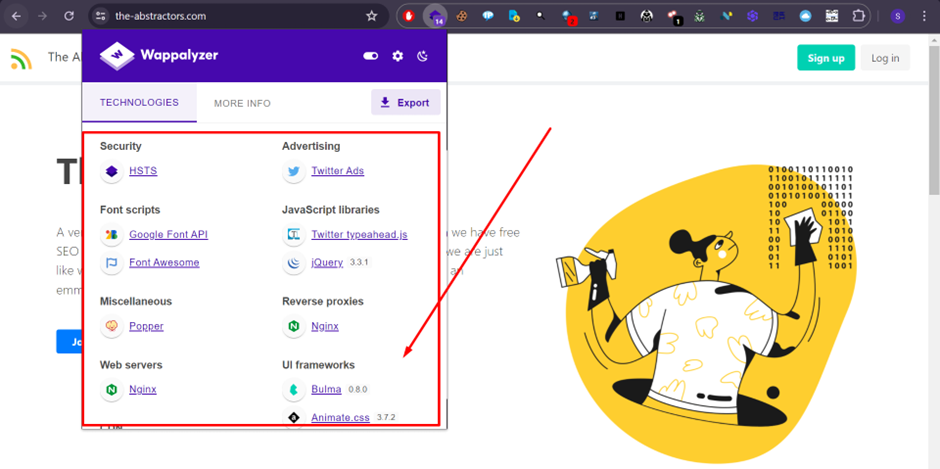Click the Export button

pyautogui.click(x=406, y=103)
